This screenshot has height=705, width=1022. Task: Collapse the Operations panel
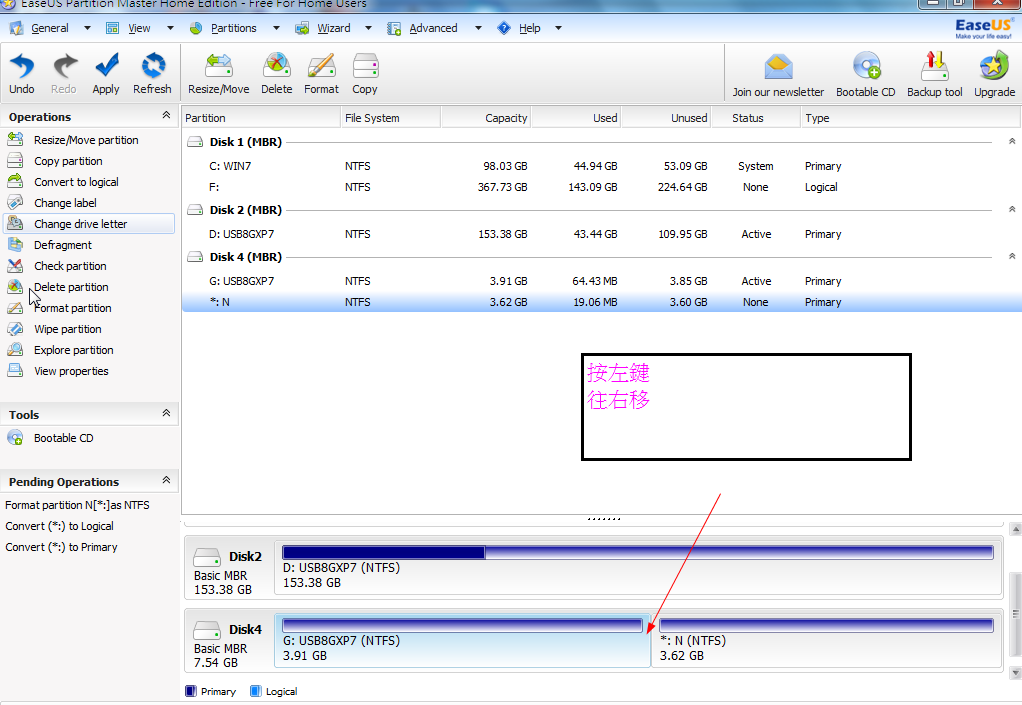click(166, 115)
